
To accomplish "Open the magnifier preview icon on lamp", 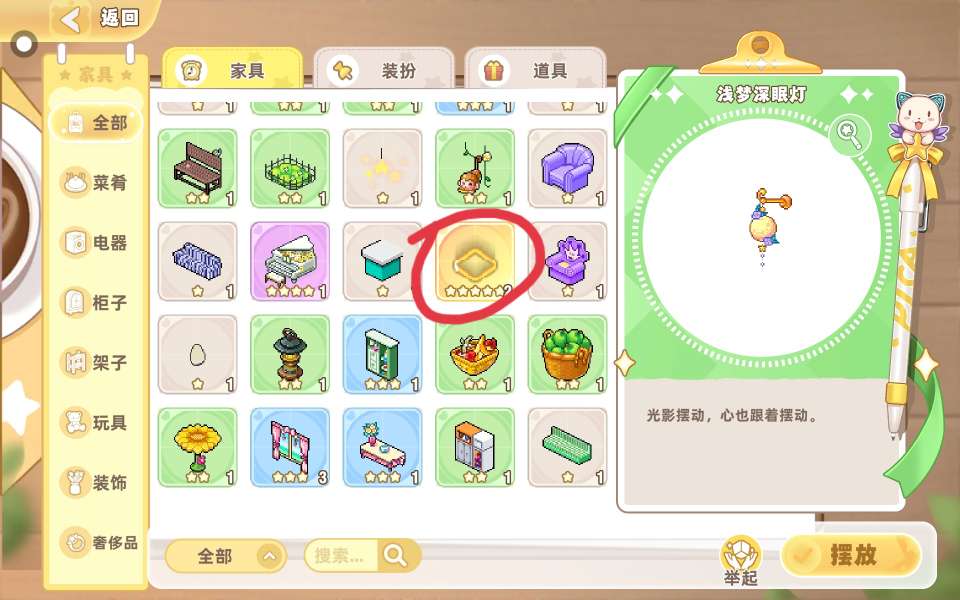I will click(x=850, y=137).
